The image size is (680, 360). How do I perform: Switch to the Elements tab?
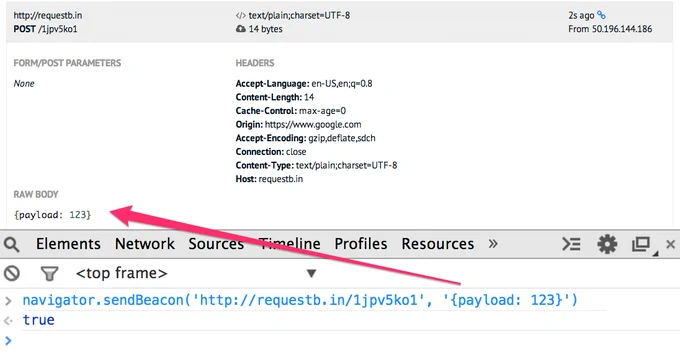tap(68, 244)
